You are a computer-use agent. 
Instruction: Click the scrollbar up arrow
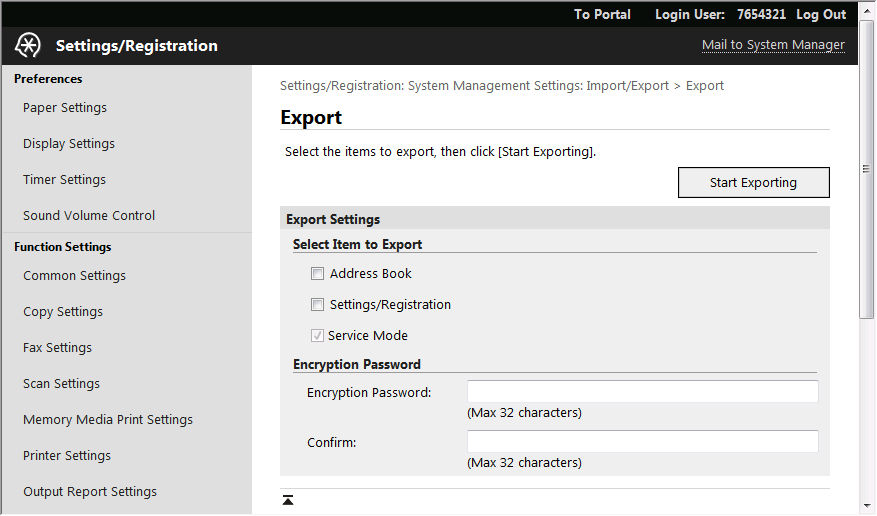coord(866,11)
